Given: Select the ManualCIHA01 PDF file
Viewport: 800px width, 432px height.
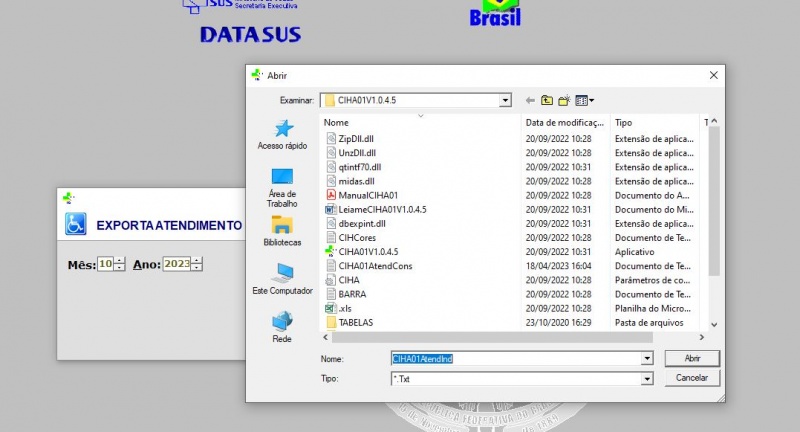Looking at the screenshot, I should pos(368,195).
